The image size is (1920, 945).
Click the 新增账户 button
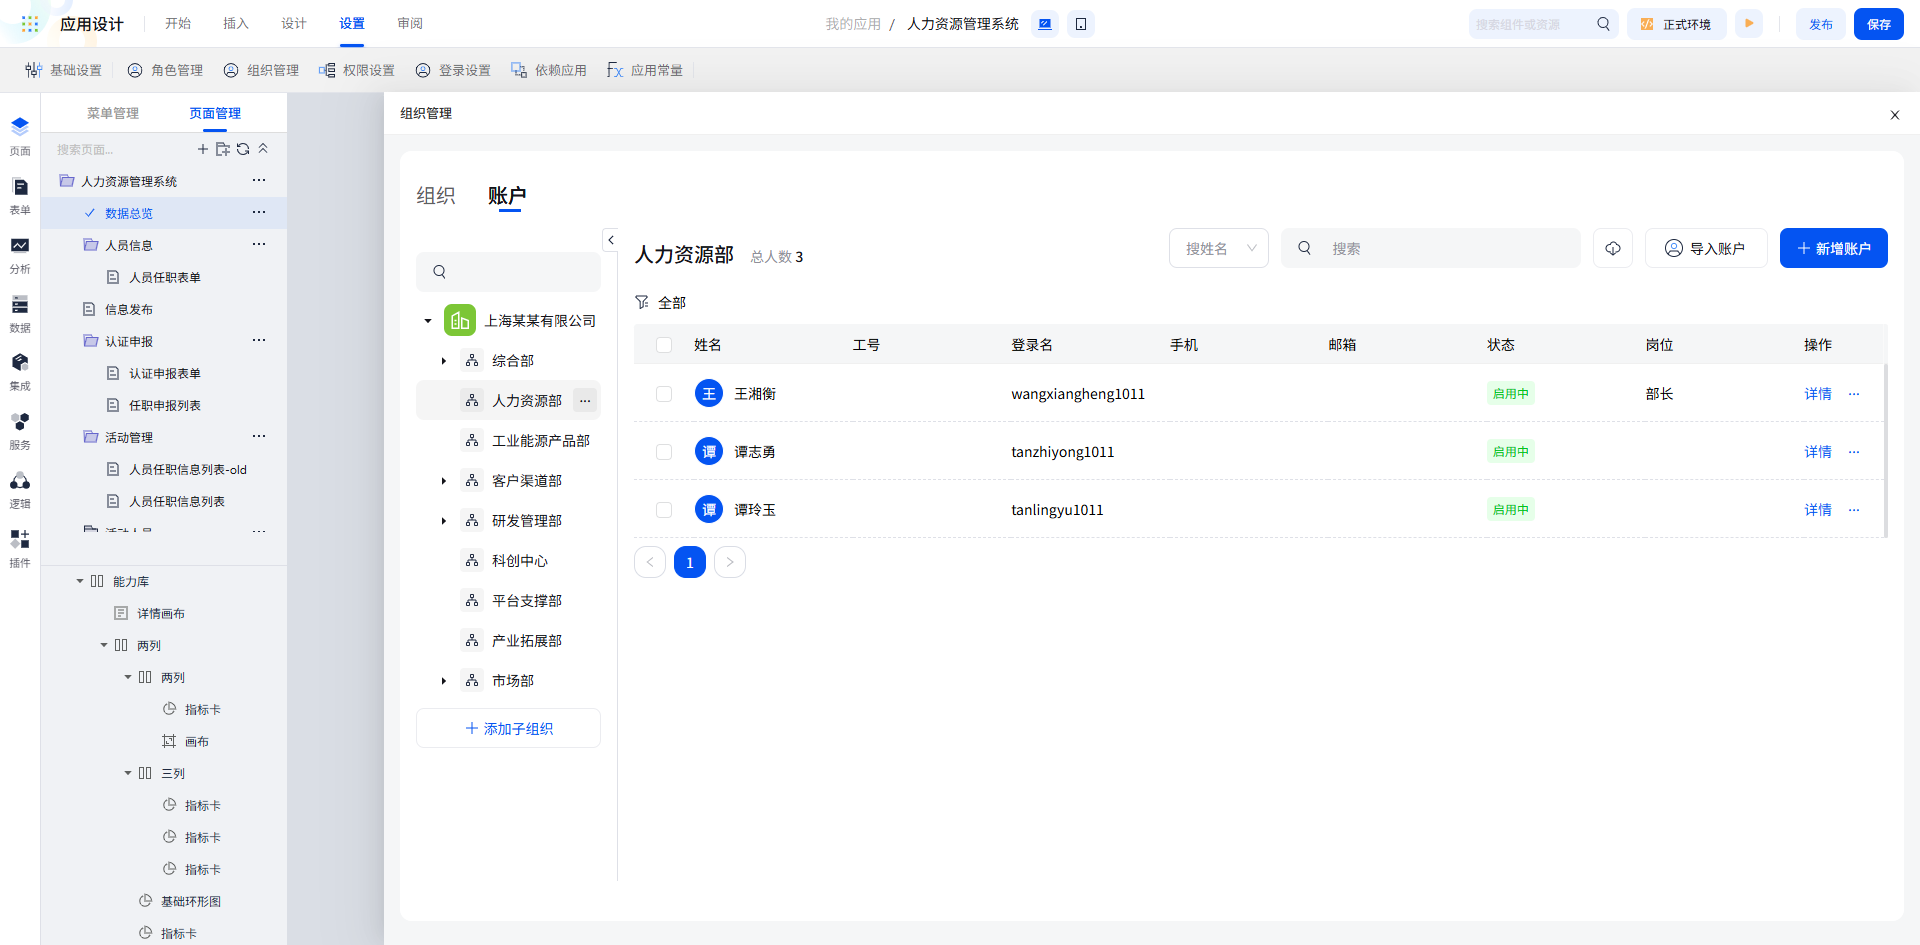[x=1833, y=248]
